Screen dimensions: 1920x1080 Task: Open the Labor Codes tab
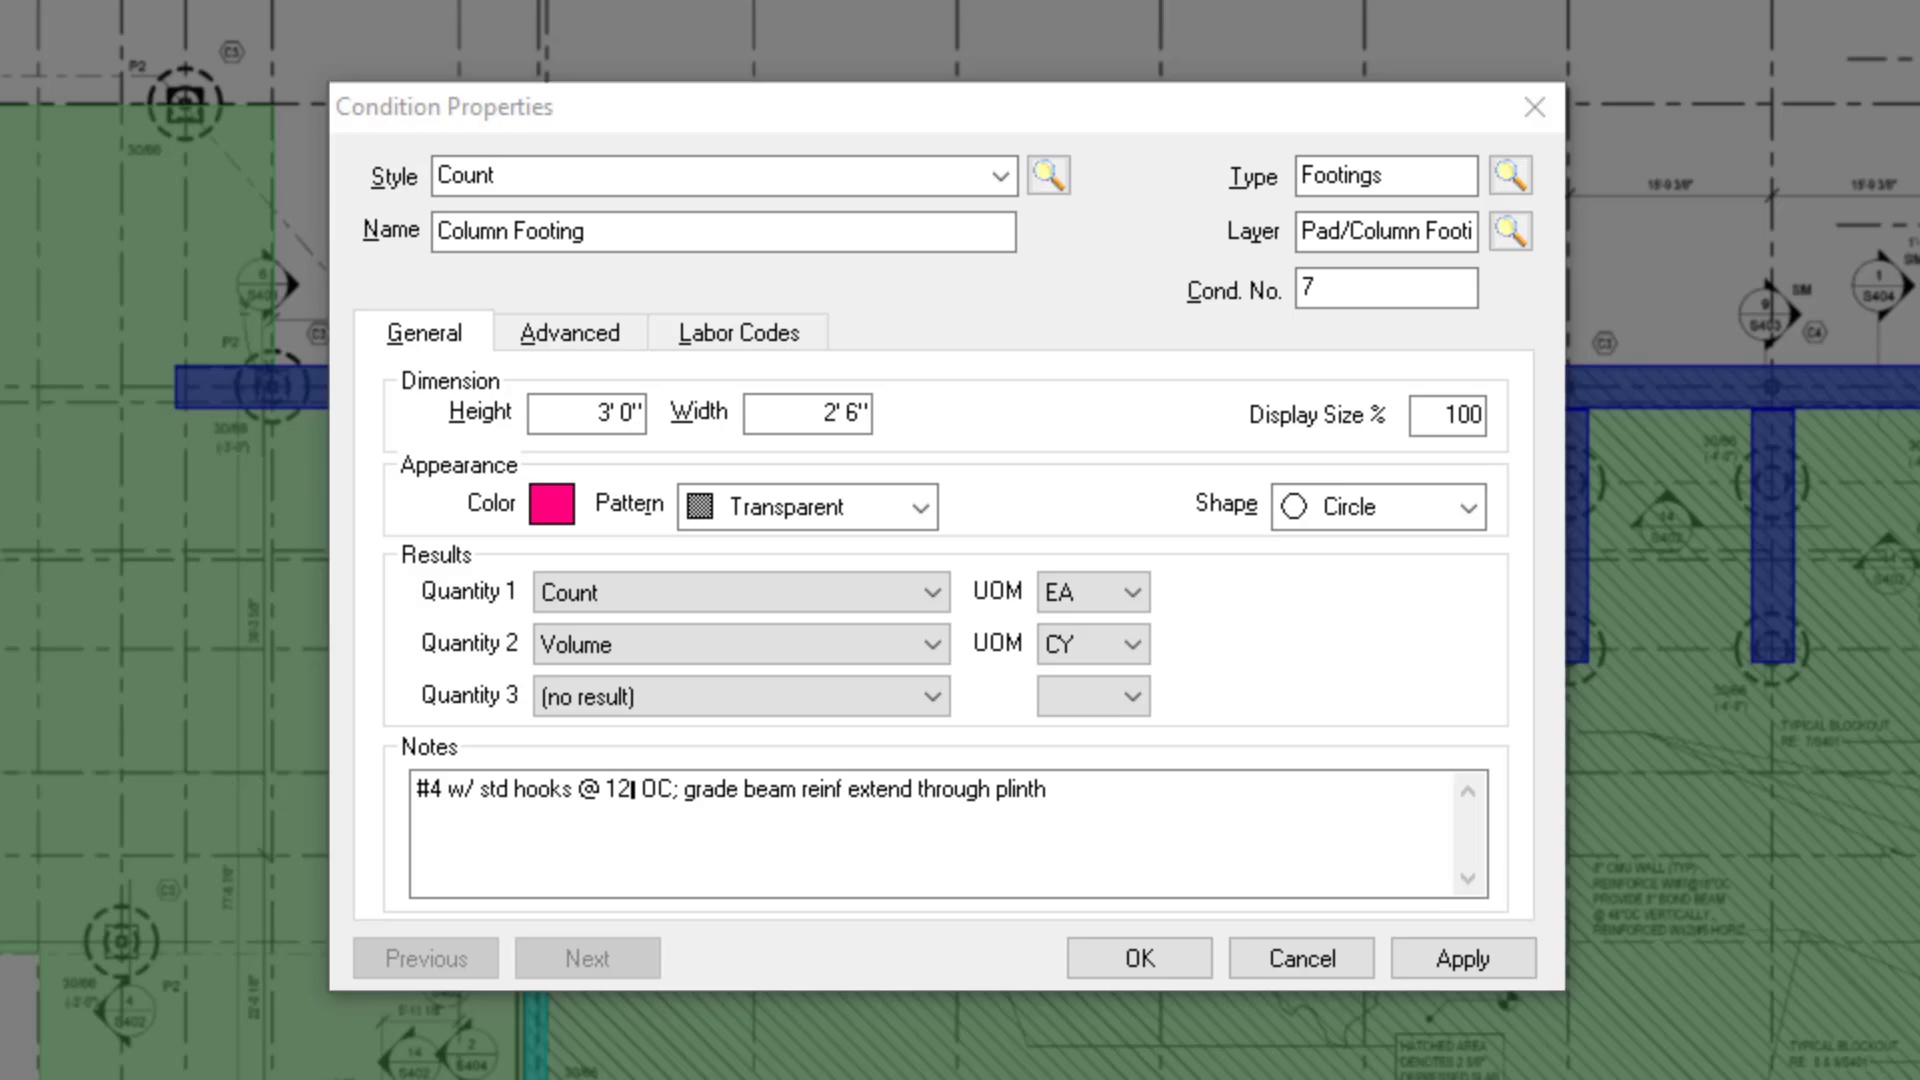tap(738, 333)
